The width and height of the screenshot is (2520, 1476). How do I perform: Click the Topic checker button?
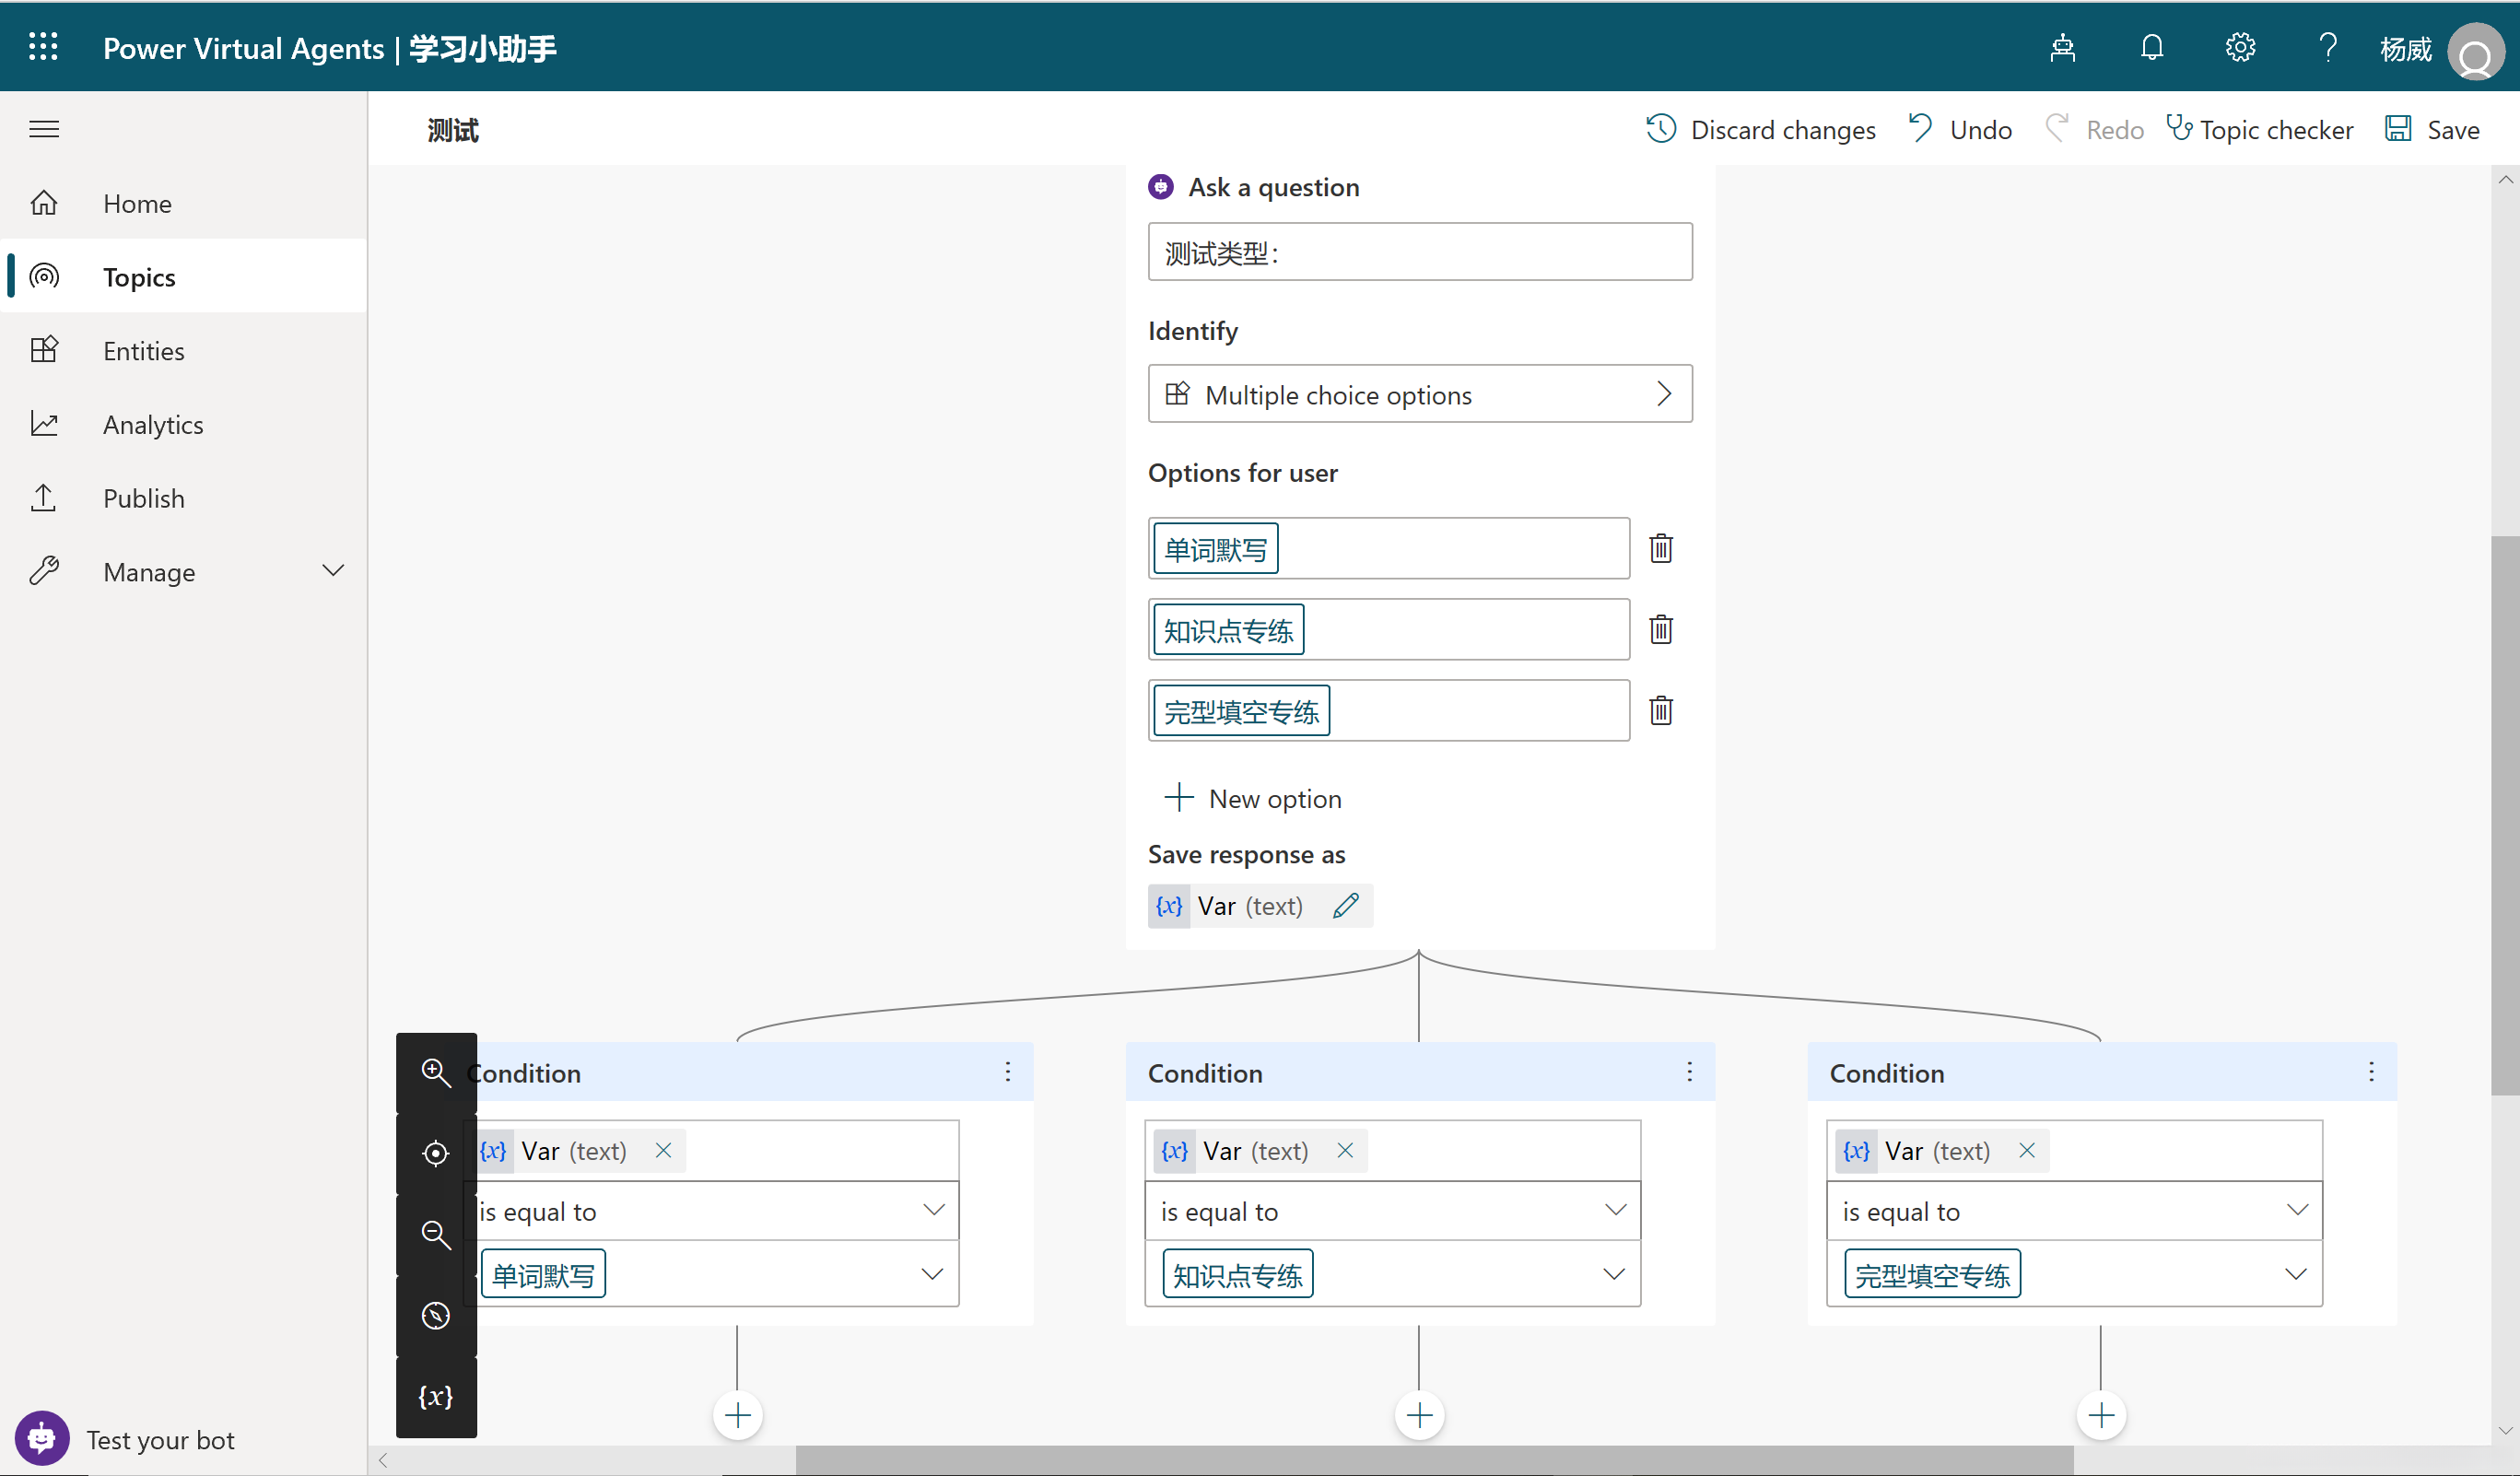[2260, 129]
